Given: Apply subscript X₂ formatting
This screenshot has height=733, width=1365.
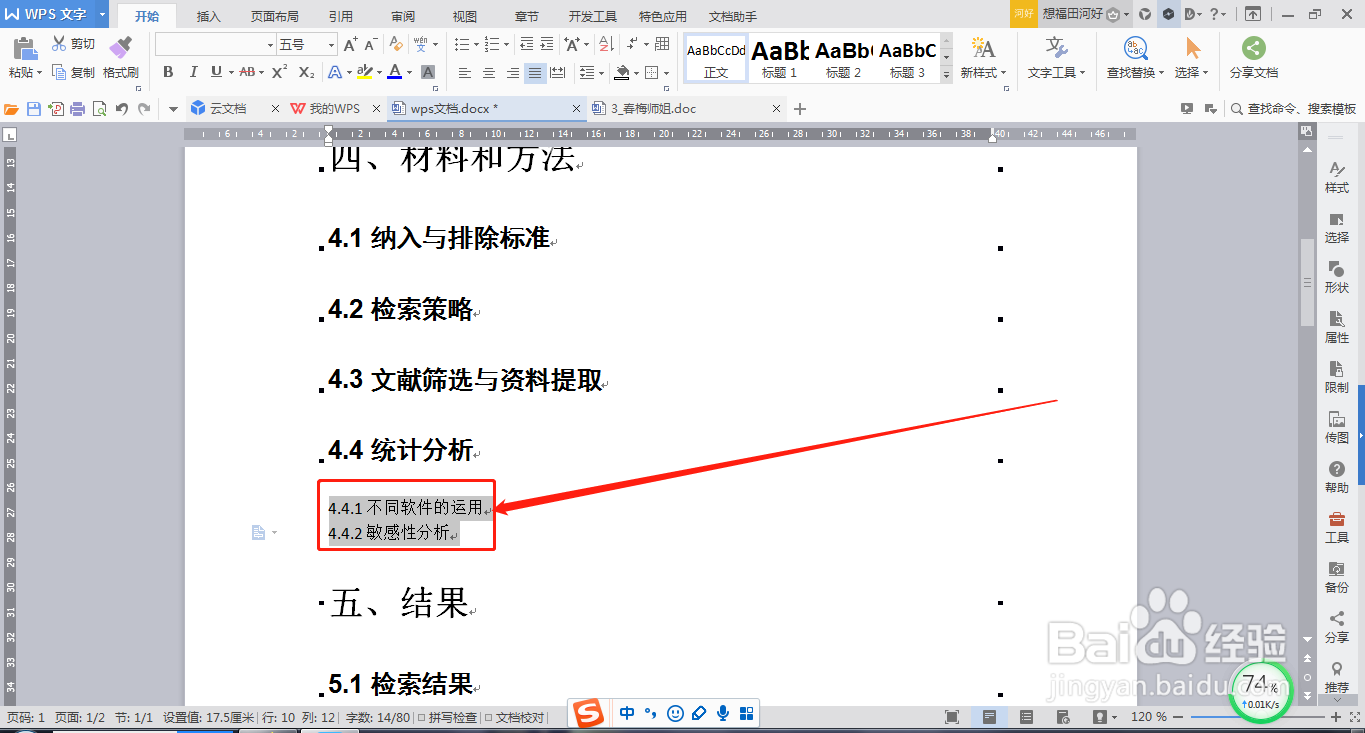Looking at the screenshot, I should click(307, 72).
